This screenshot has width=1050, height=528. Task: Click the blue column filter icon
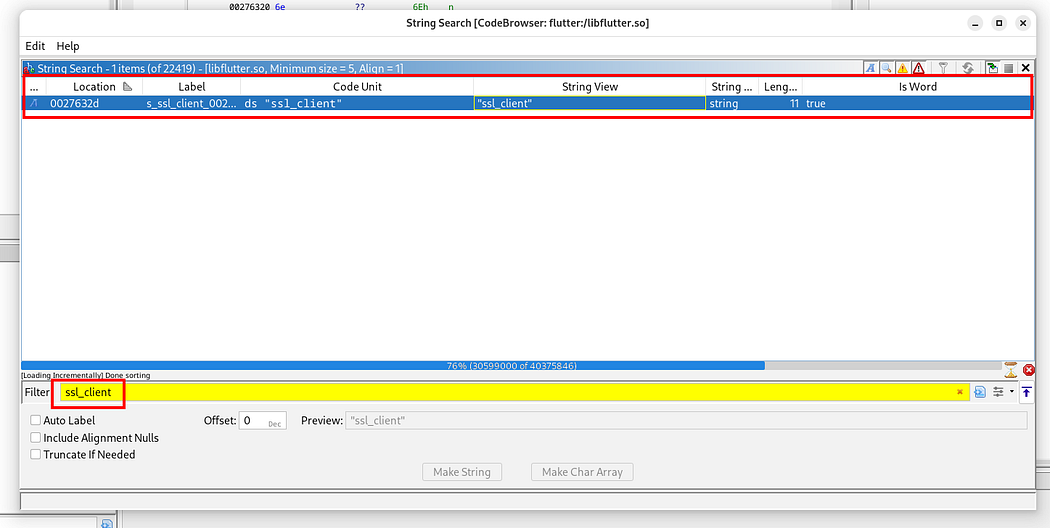click(x=980, y=392)
